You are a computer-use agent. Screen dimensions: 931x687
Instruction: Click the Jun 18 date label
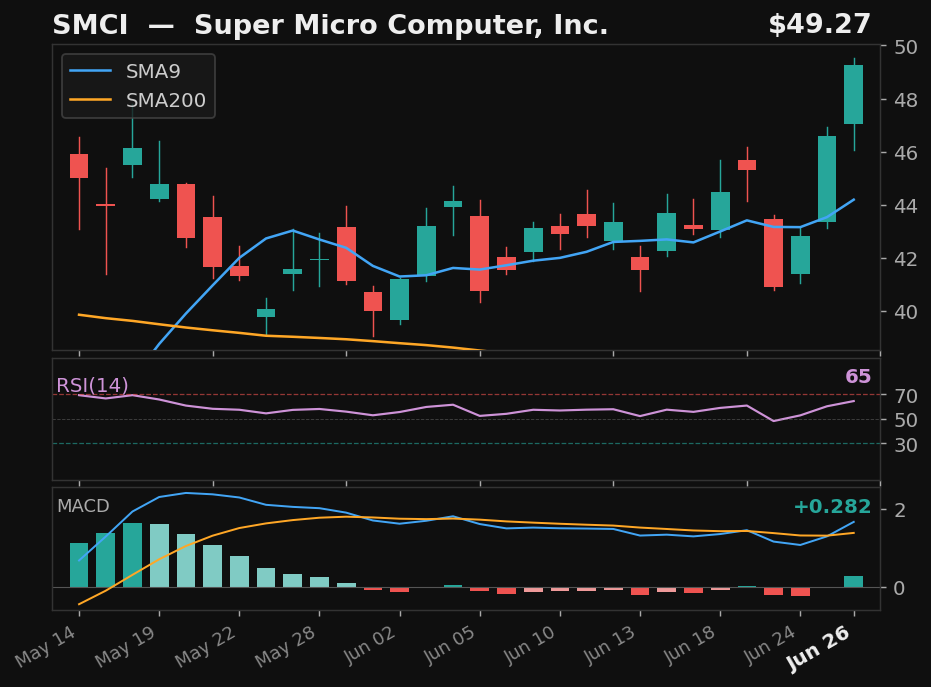(x=691, y=645)
